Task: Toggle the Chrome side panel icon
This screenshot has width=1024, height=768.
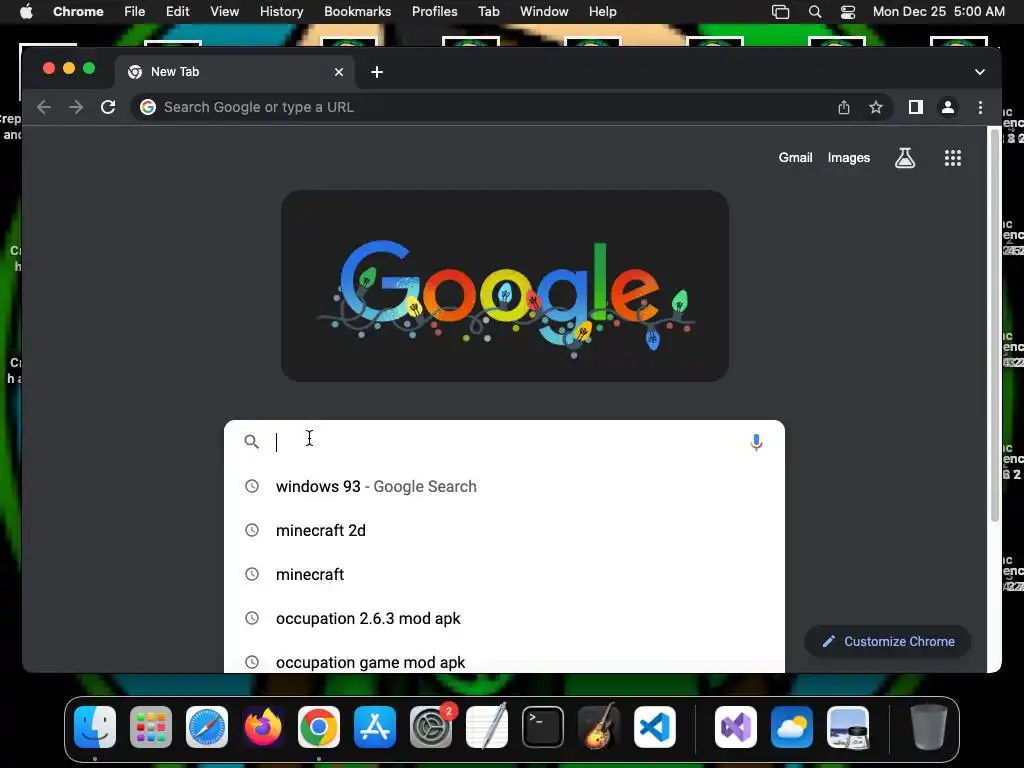Action: (x=916, y=107)
